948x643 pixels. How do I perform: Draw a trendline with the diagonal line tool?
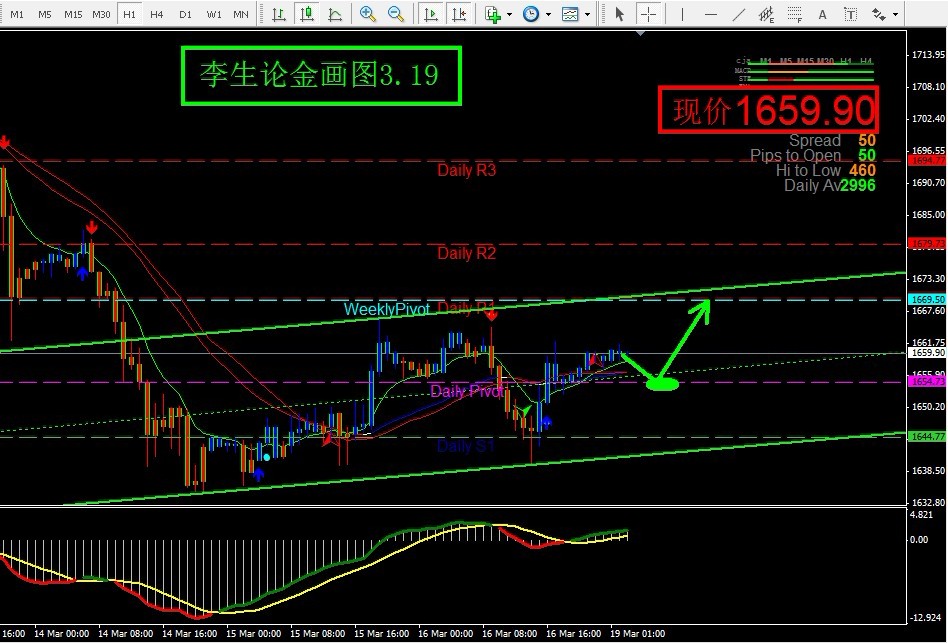tap(739, 14)
